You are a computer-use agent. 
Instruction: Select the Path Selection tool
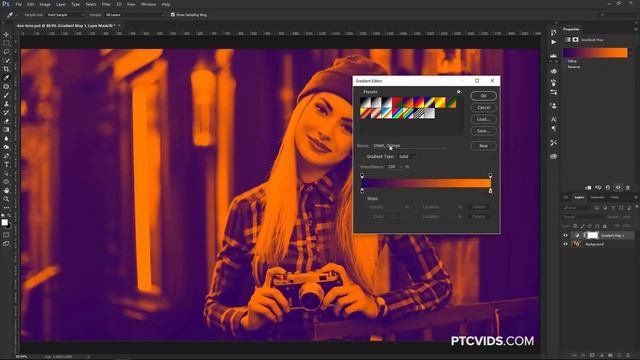pyautogui.click(x=6, y=173)
